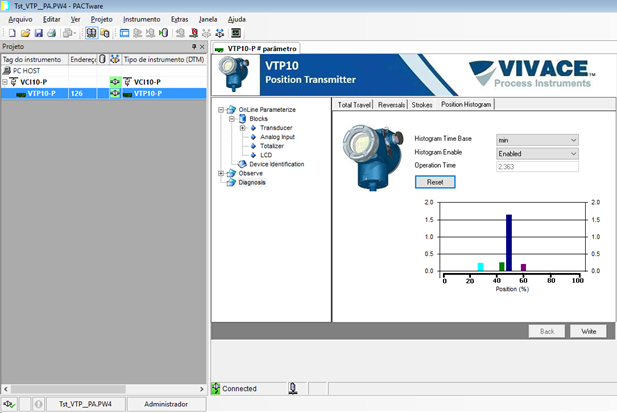Expand the Observe tree node
The height and width of the screenshot is (413, 617).
coord(221,173)
